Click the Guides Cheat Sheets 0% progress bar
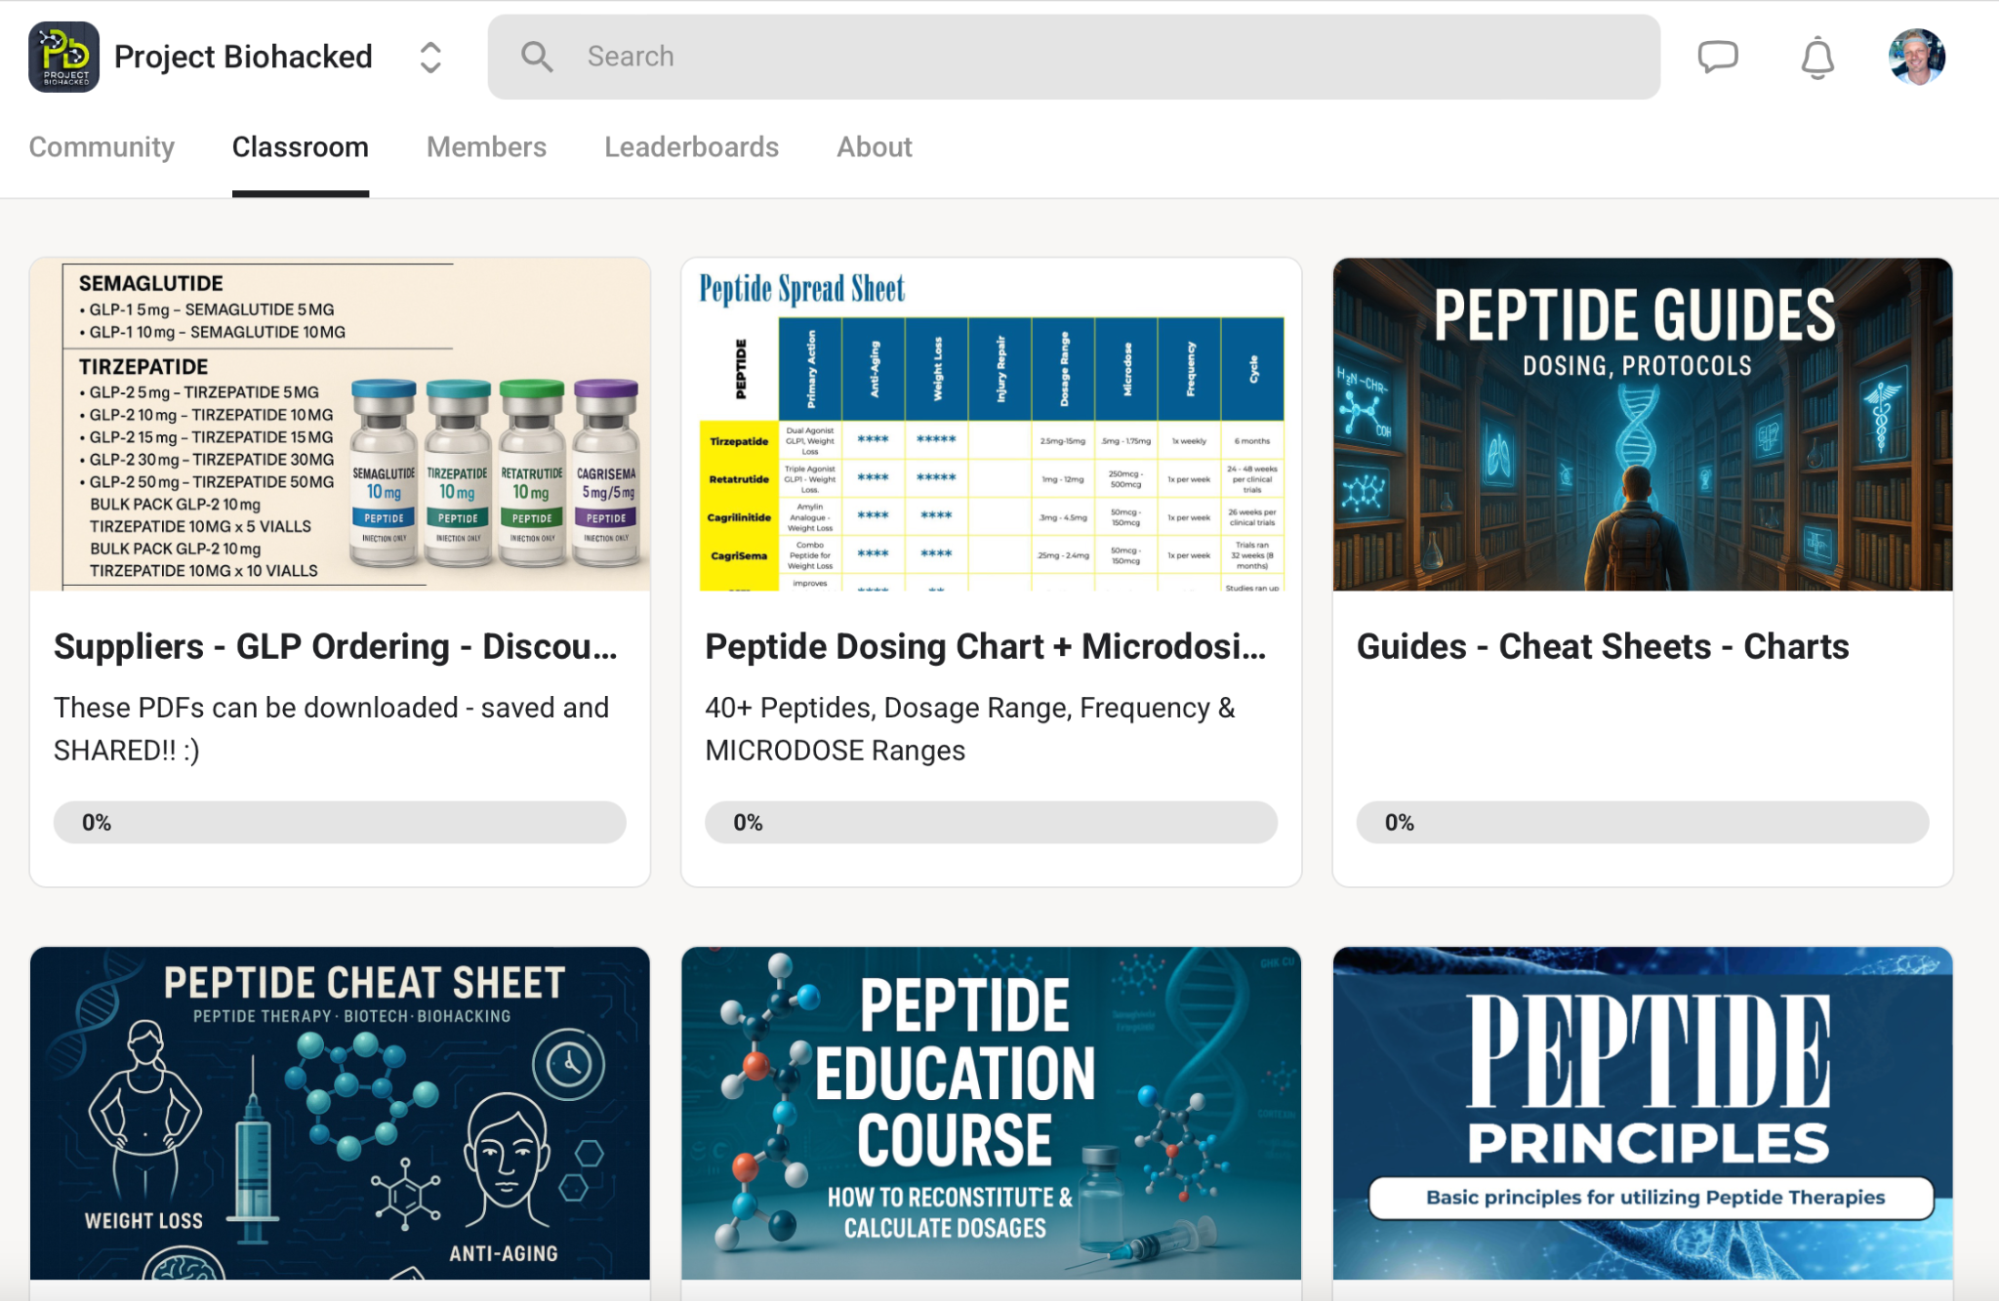This screenshot has height=1302, width=1999. coord(1642,822)
